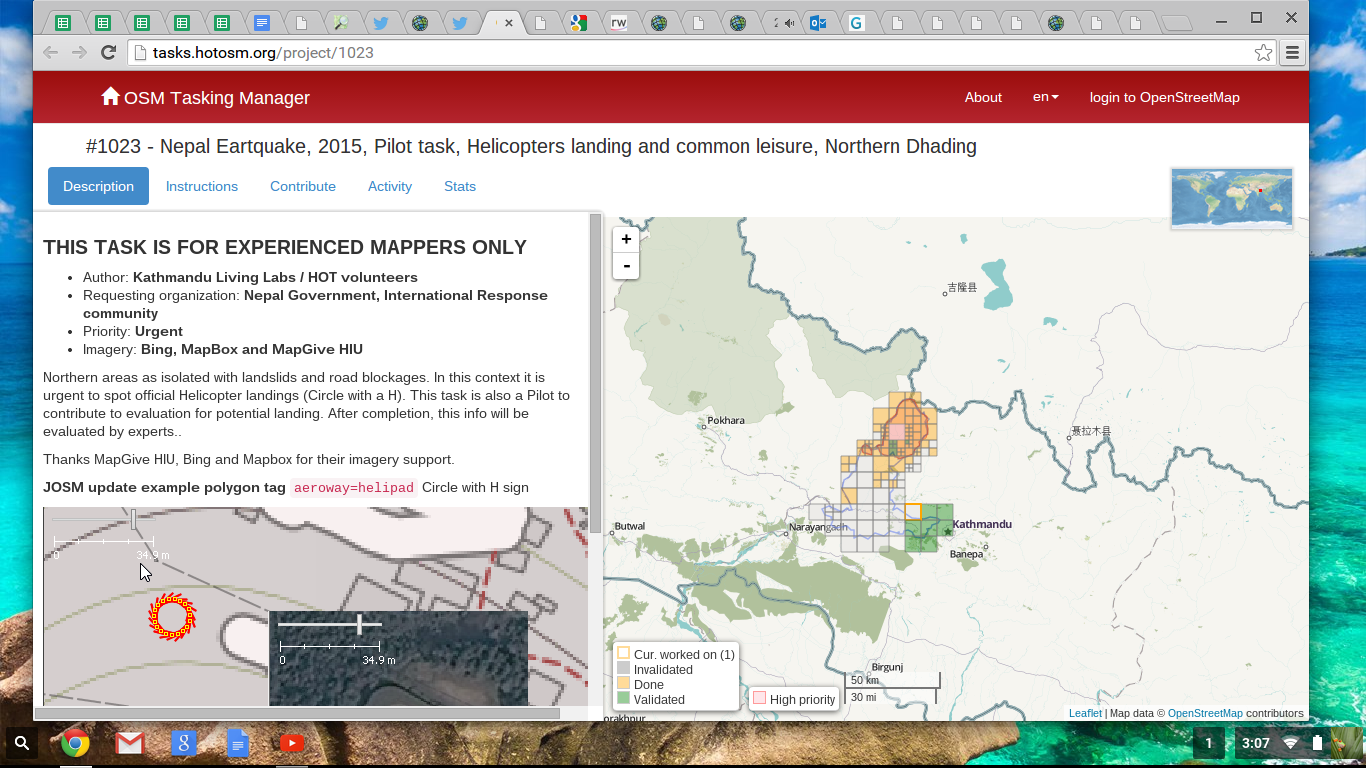Click login to OpenStreetMap
Image resolution: width=1366 pixels, height=768 pixels.
1164,97
